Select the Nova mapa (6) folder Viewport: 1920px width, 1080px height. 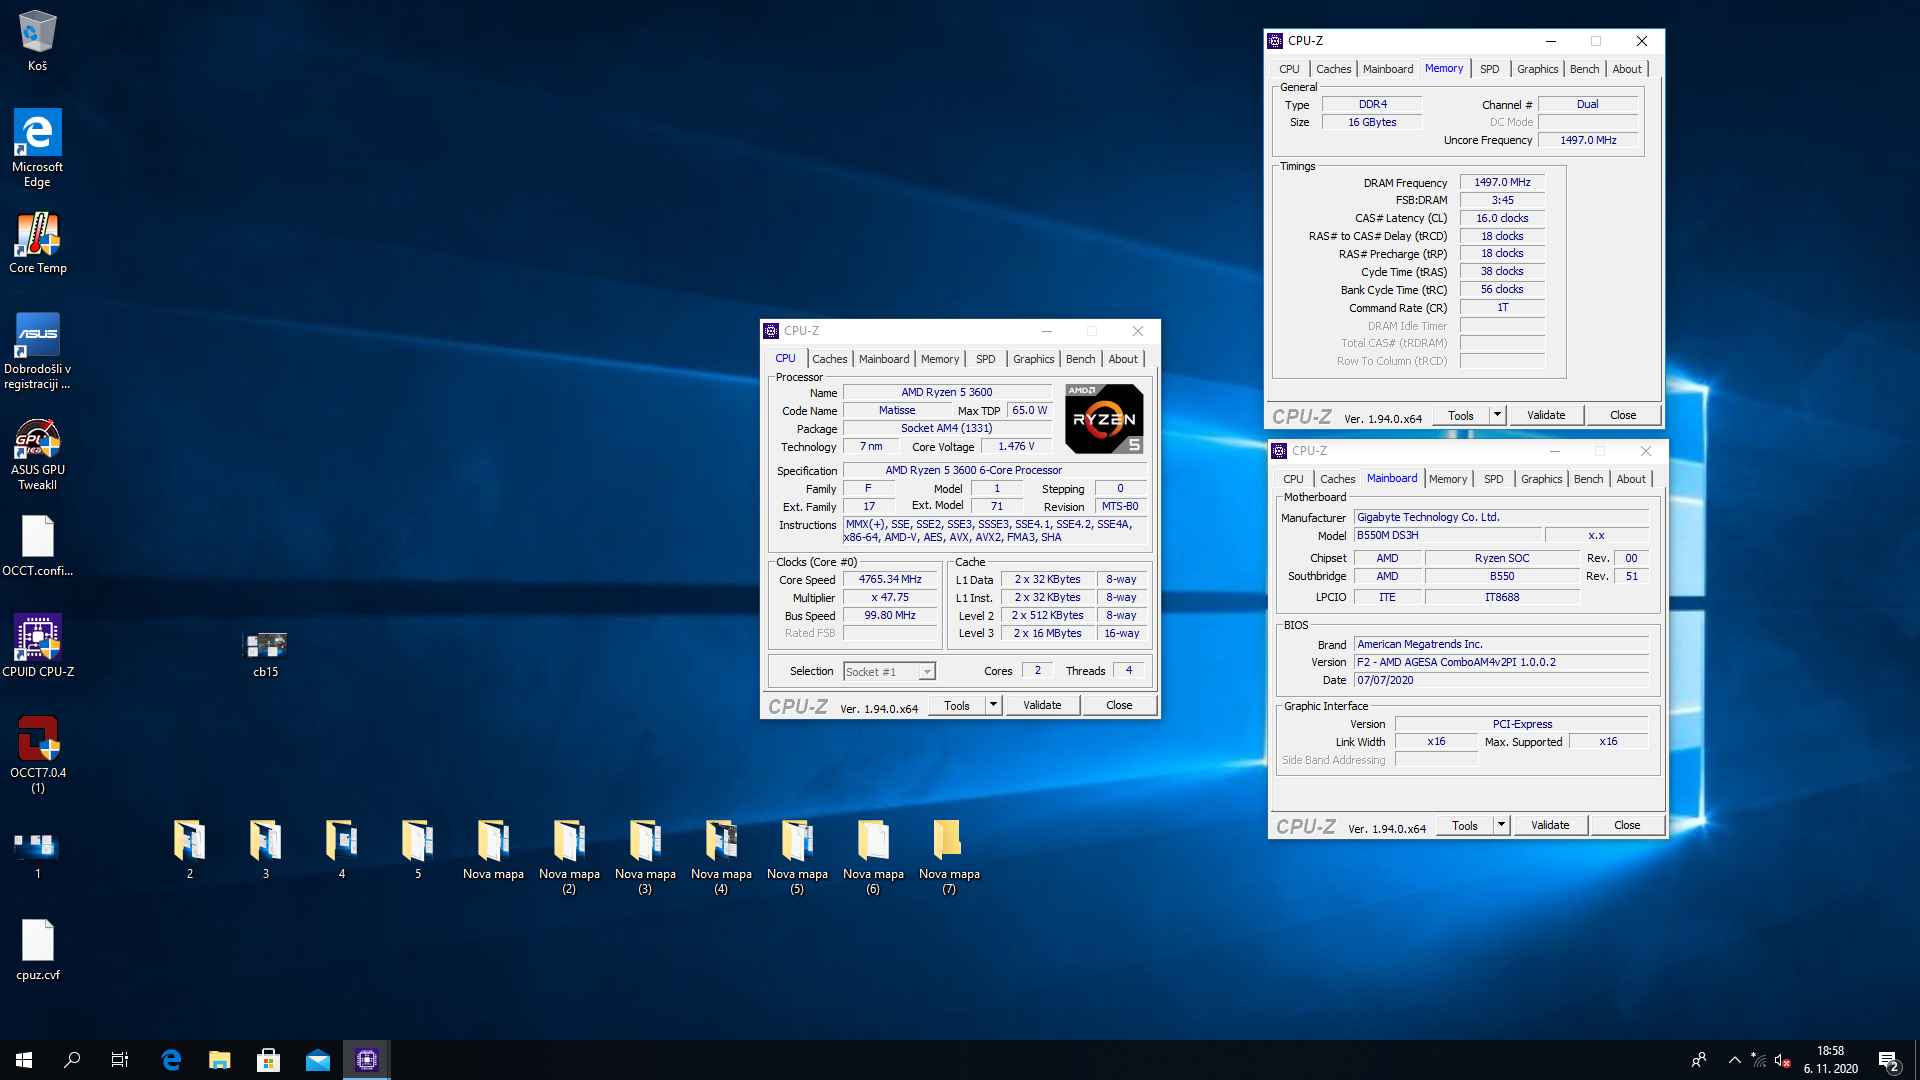pyautogui.click(x=873, y=856)
